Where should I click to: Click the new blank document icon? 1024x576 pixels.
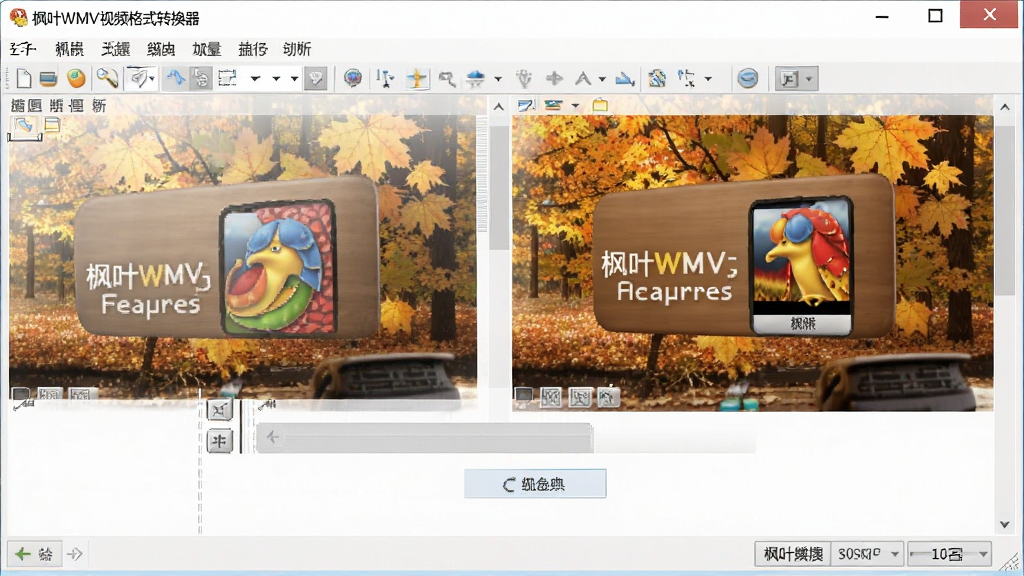(x=24, y=78)
